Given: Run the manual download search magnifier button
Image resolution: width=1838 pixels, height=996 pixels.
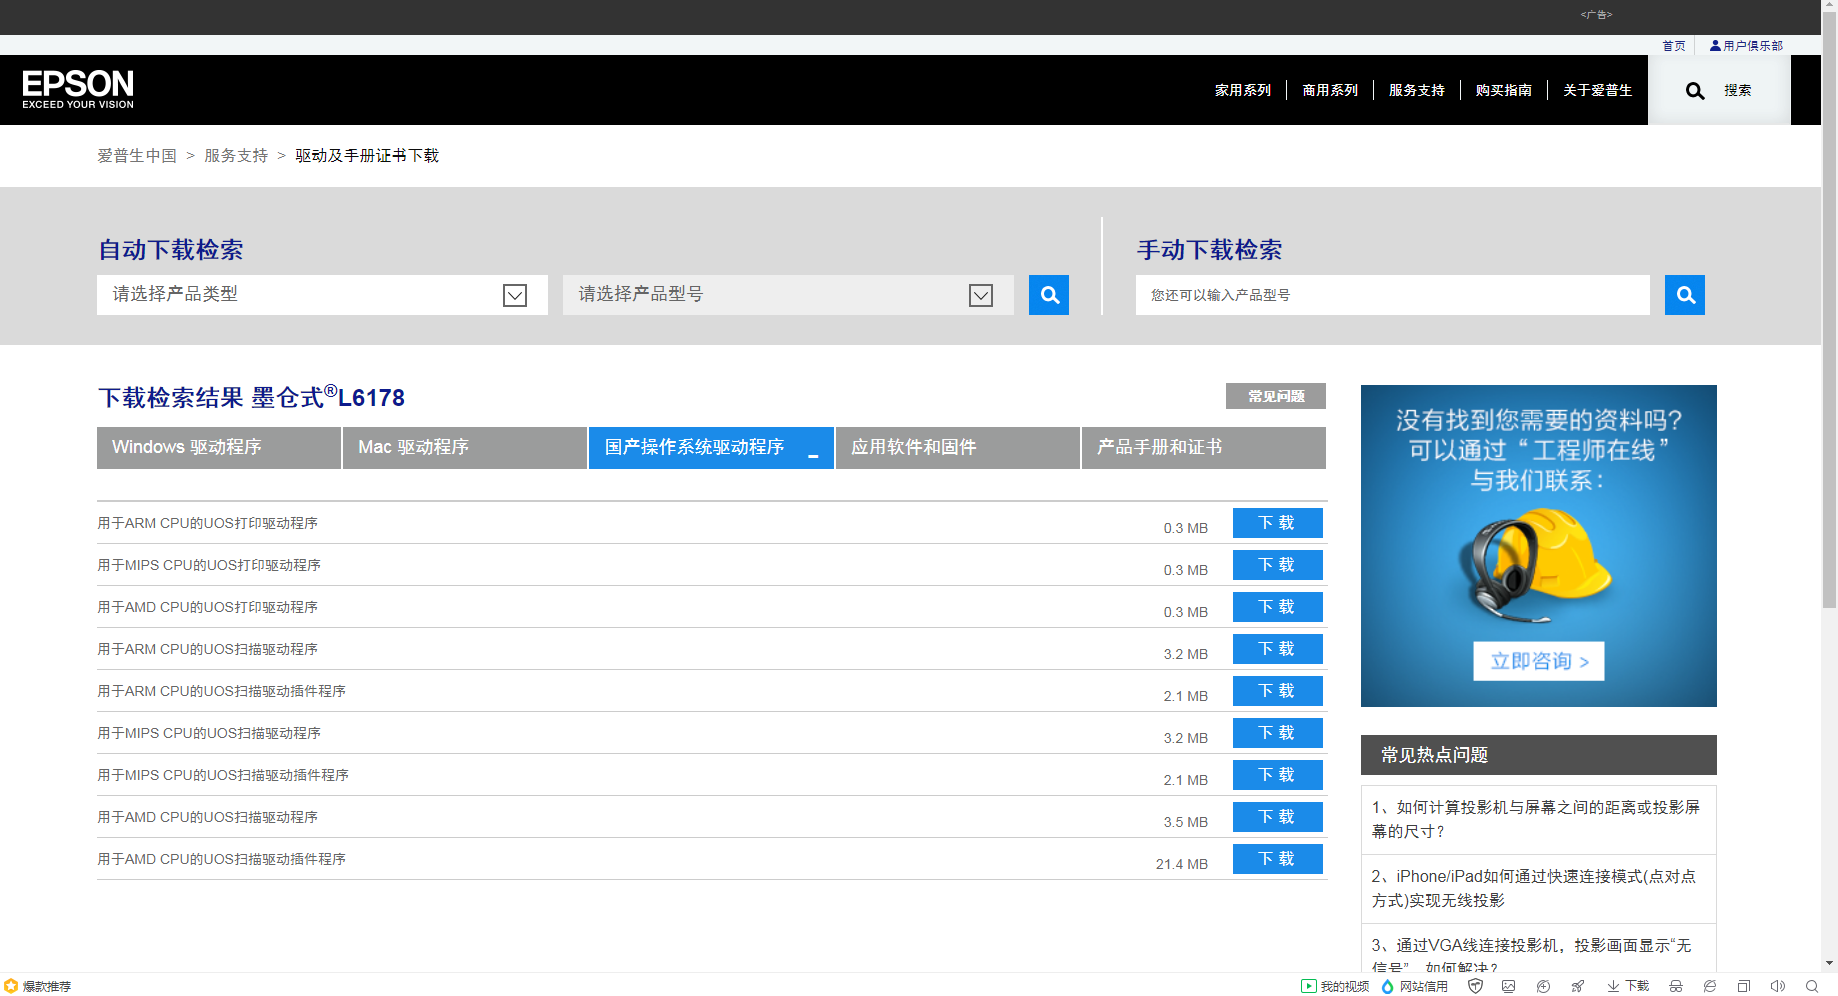Looking at the screenshot, I should tap(1685, 295).
